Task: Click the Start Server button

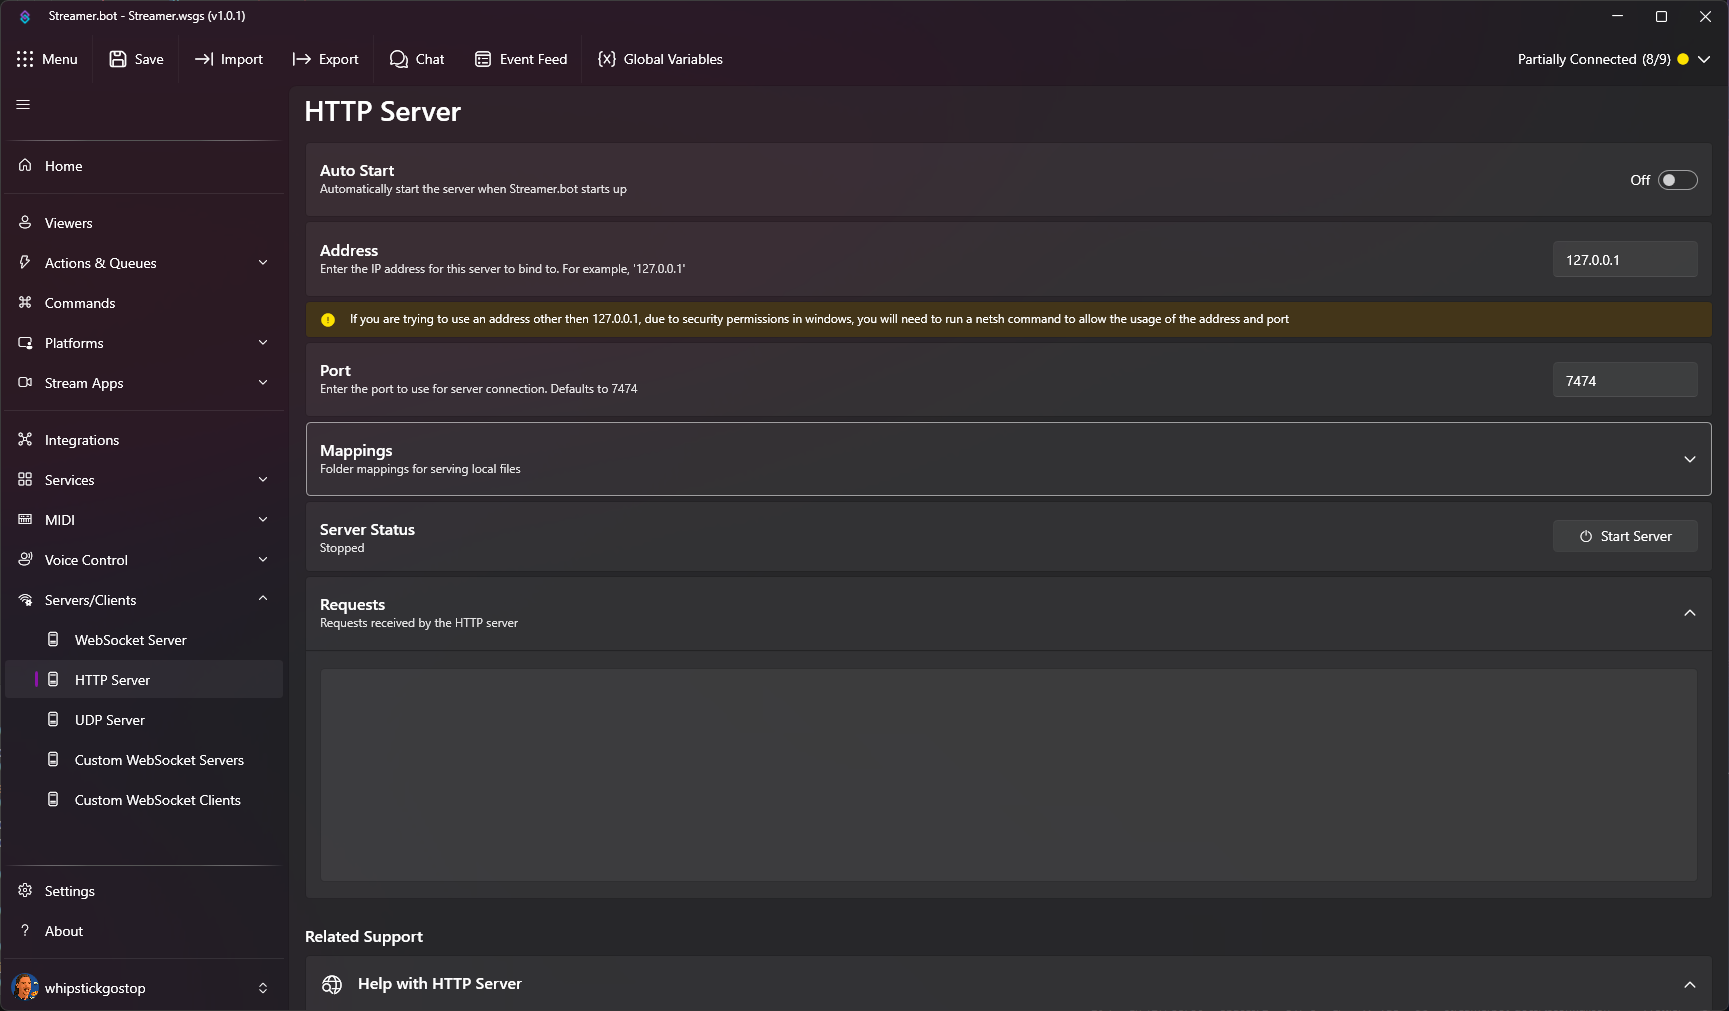Action: (1625, 536)
